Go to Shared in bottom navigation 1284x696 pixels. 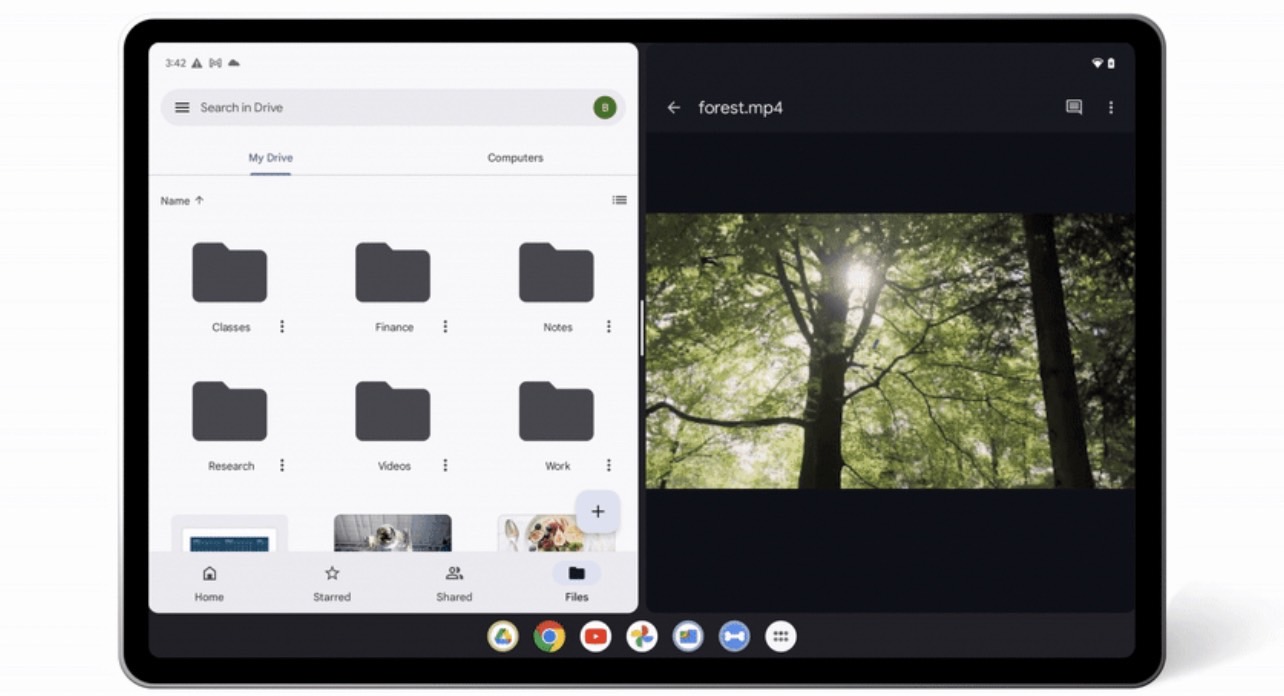pos(454,583)
